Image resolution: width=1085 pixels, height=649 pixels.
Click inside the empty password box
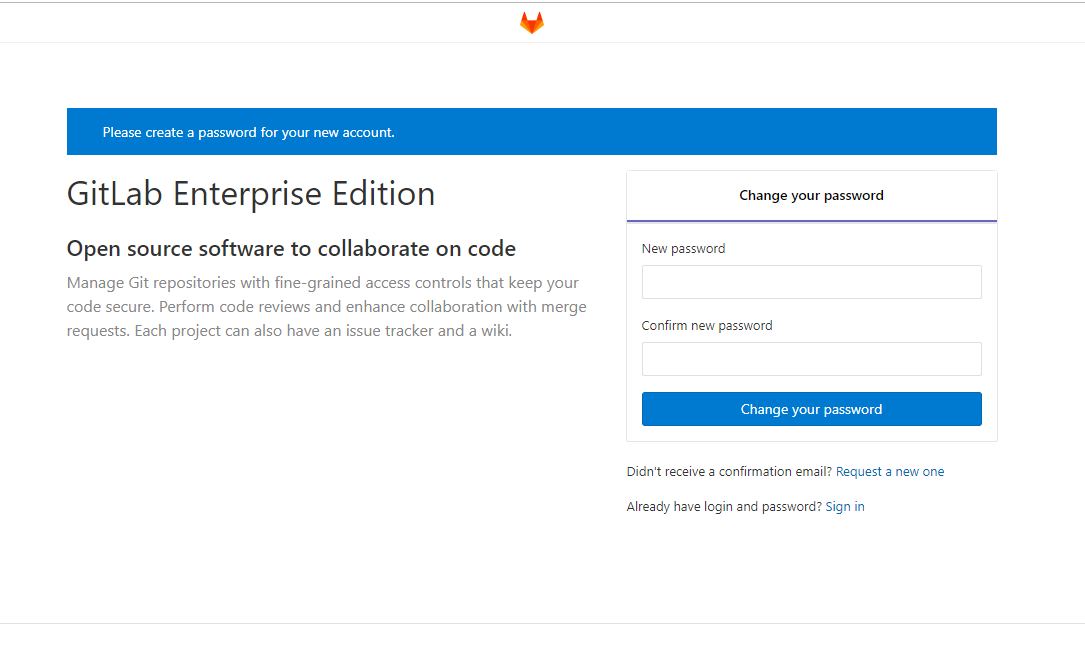point(811,281)
